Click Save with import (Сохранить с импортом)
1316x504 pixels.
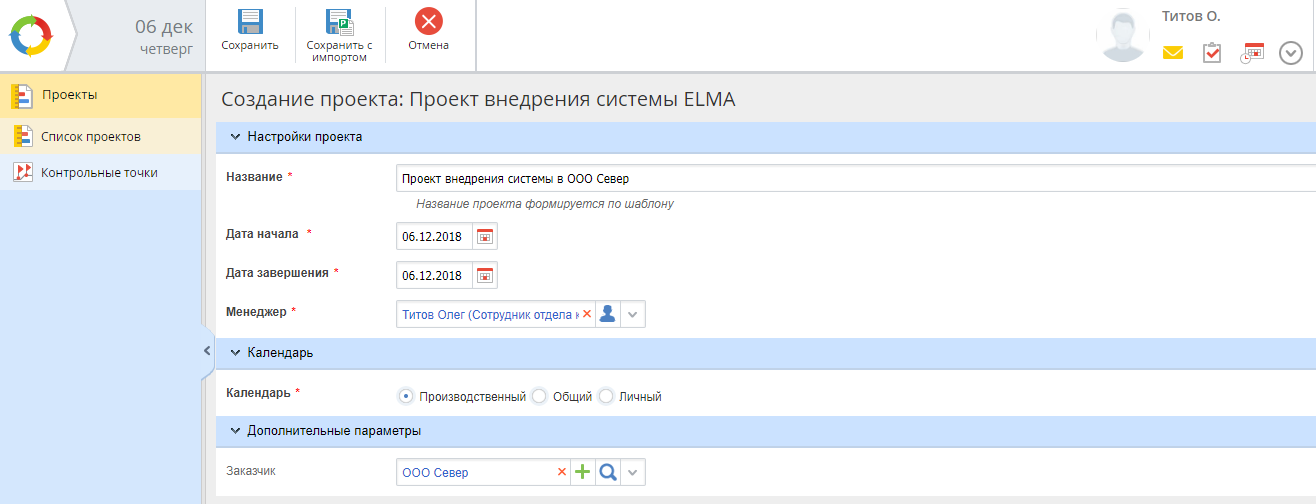339,24
